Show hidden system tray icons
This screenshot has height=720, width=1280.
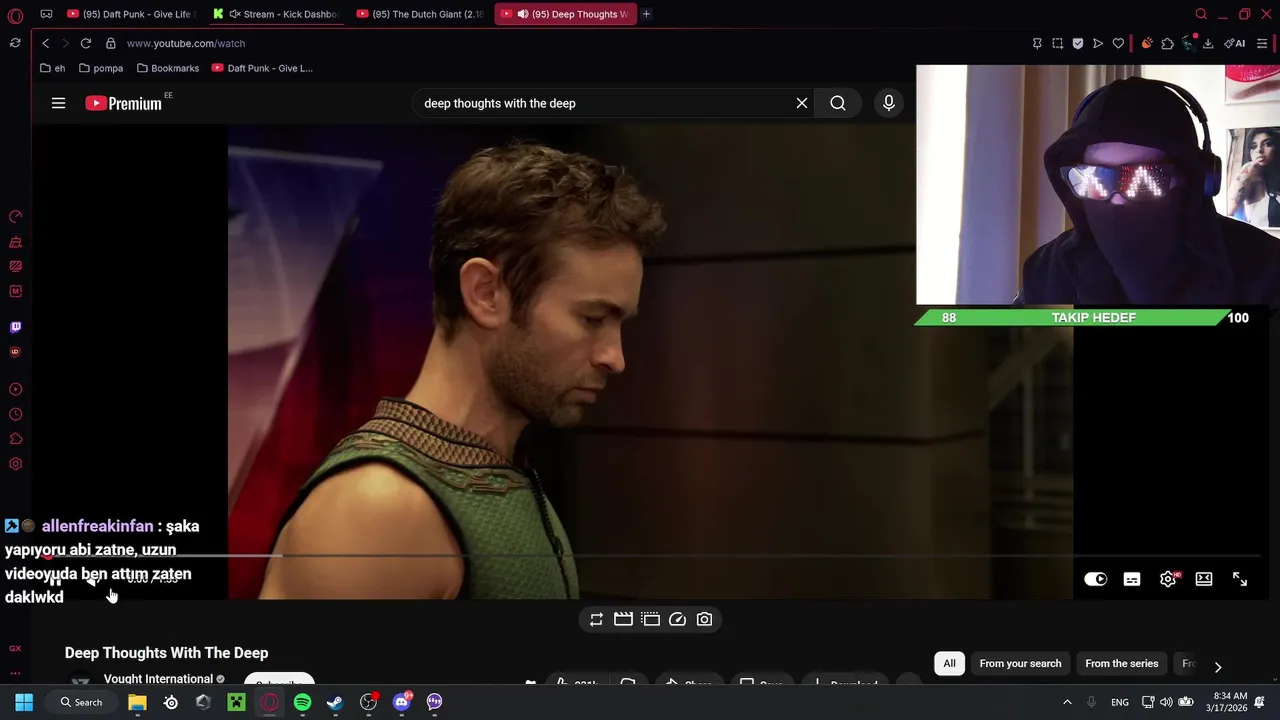(x=1066, y=702)
